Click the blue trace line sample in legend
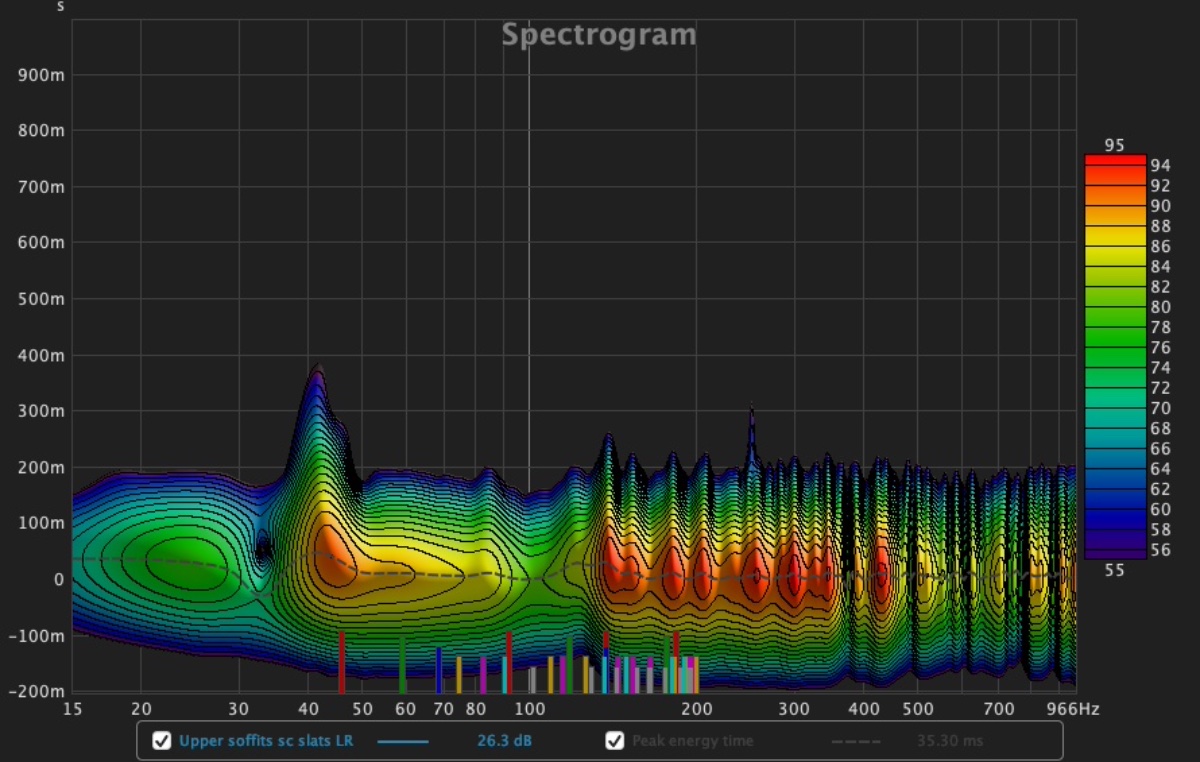This screenshot has width=1200, height=762. 403,741
